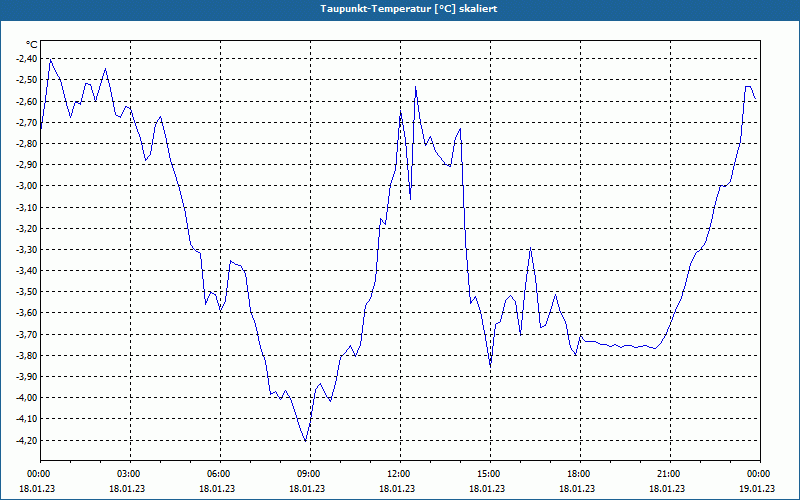Pick the '-2,80' y-axis tick label
The image size is (800, 500).
point(27,143)
